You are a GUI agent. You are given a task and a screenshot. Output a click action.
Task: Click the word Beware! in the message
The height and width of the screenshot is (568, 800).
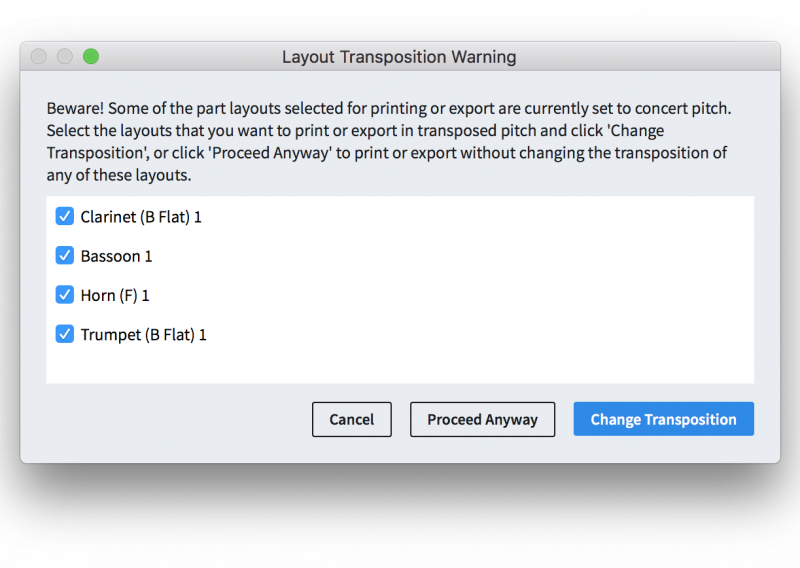75,108
